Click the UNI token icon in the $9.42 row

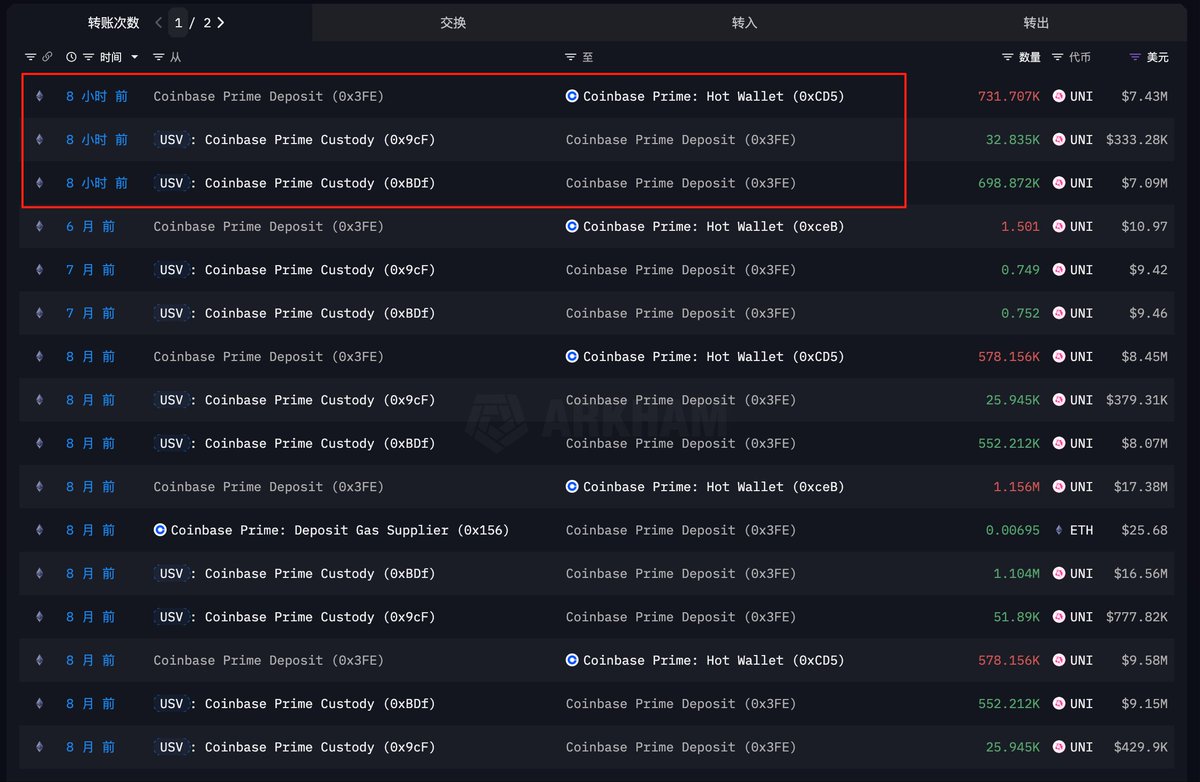point(1059,270)
